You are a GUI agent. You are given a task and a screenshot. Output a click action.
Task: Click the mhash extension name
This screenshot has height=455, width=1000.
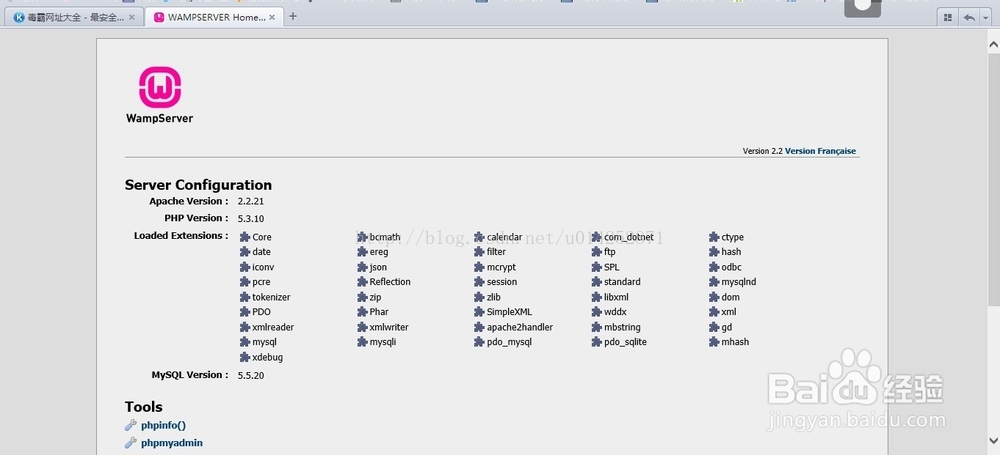[x=735, y=342]
